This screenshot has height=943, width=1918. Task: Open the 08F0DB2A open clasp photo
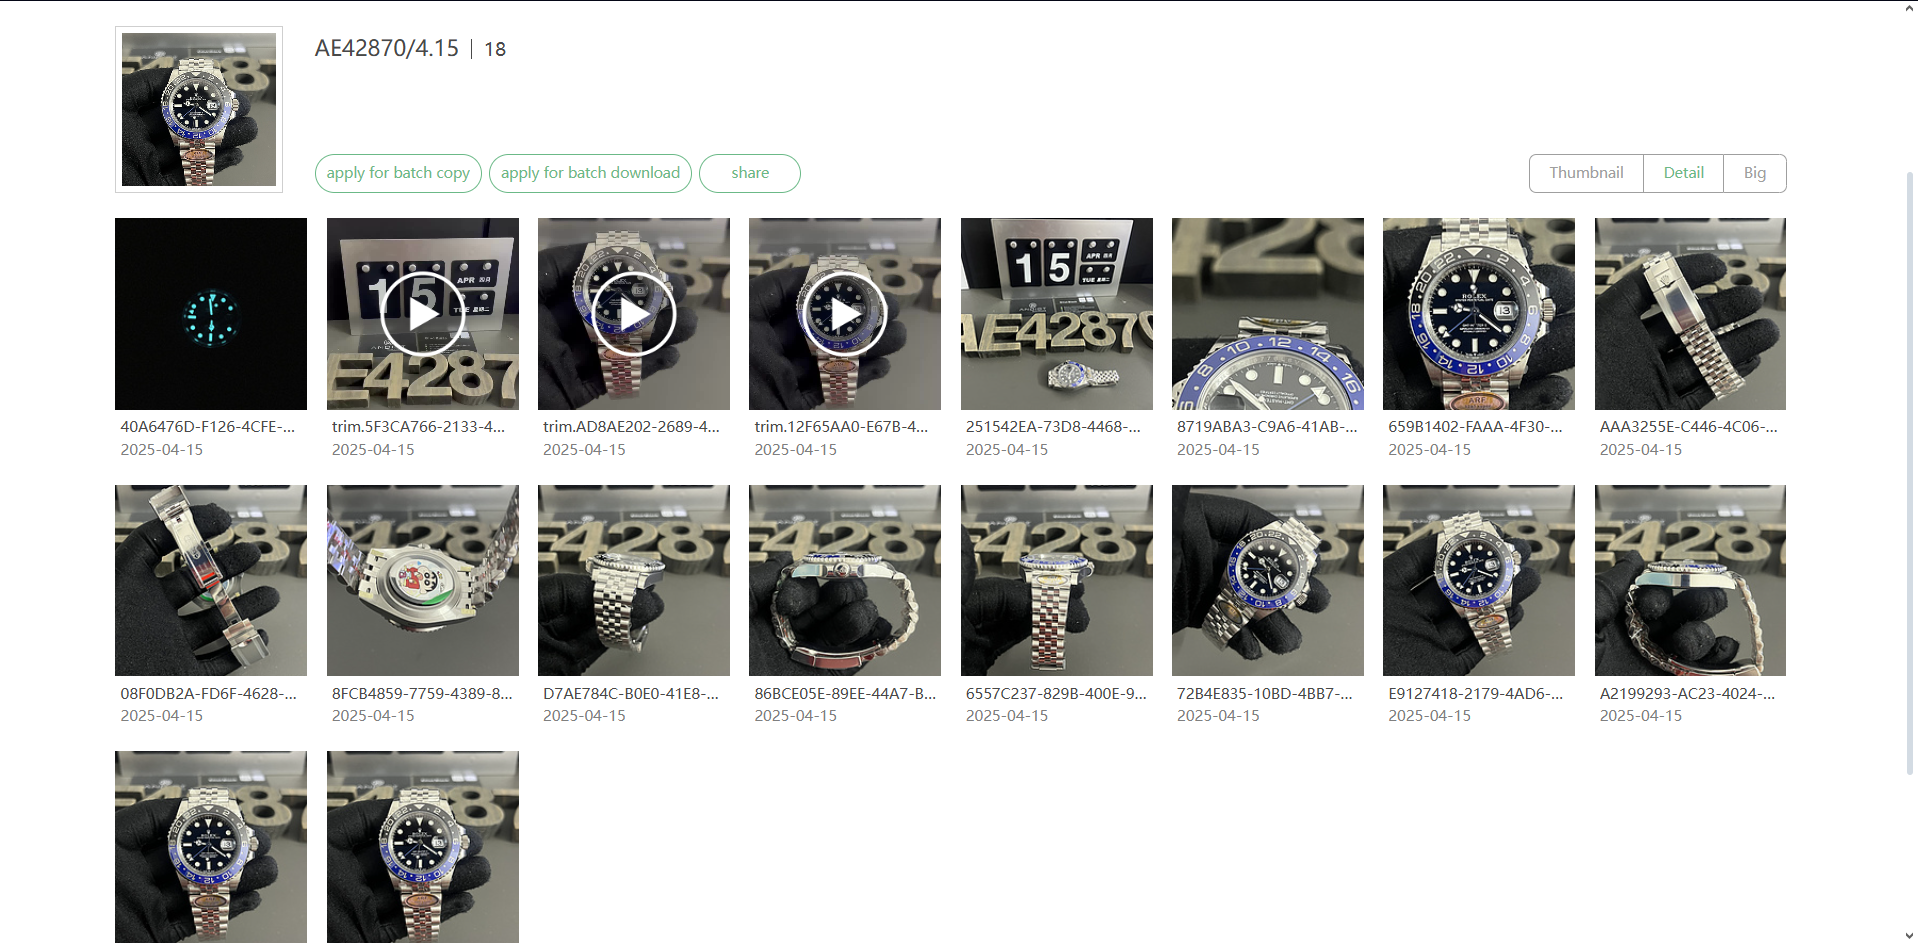click(211, 581)
